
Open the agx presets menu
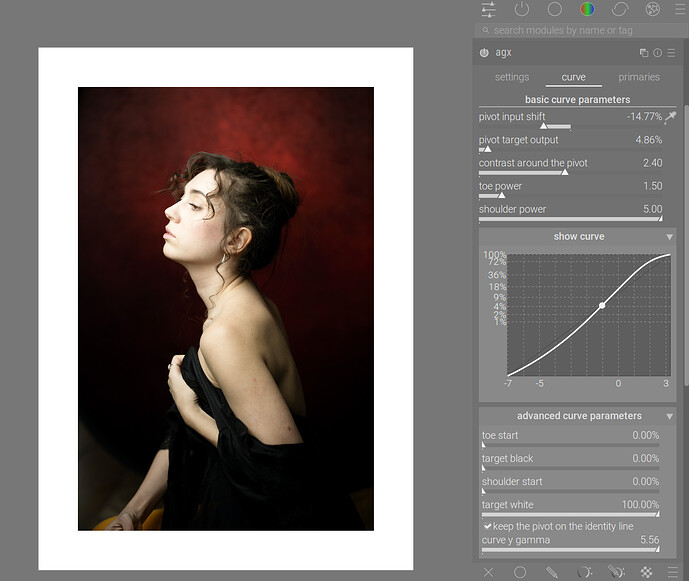pos(672,53)
